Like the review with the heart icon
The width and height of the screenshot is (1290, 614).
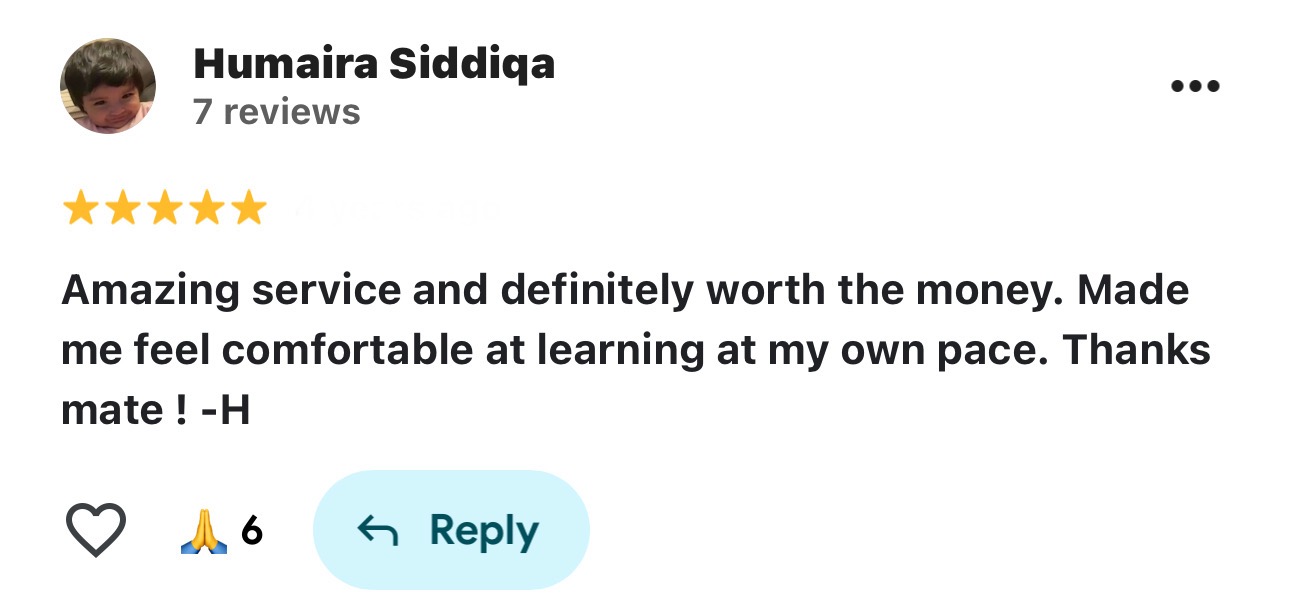pyautogui.click(x=95, y=530)
